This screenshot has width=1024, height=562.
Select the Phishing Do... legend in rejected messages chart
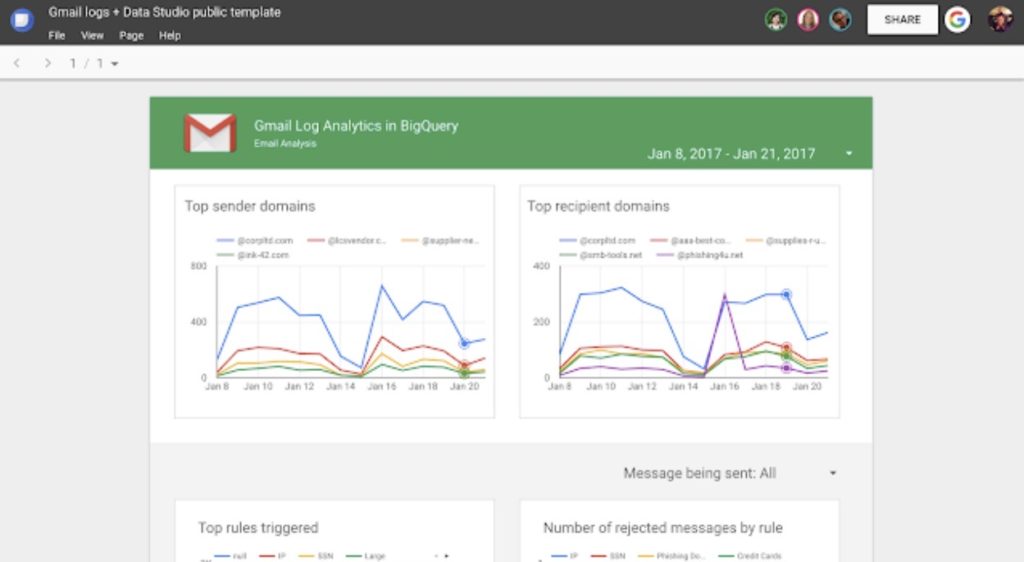coord(671,556)
